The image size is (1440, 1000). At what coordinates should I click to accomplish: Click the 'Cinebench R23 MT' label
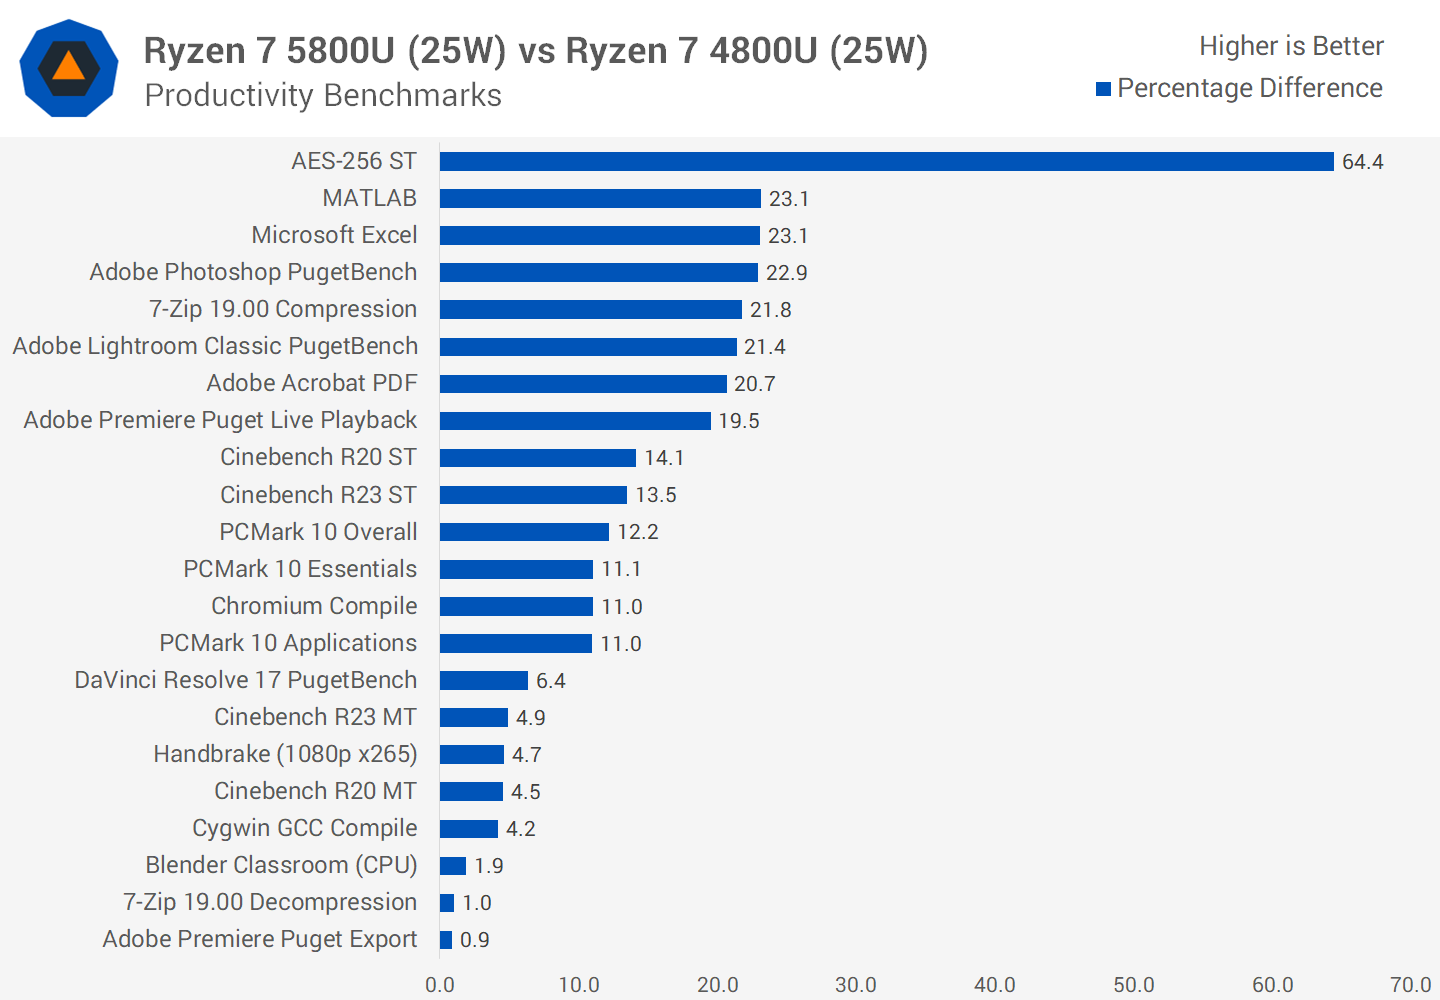pos(316,717)
